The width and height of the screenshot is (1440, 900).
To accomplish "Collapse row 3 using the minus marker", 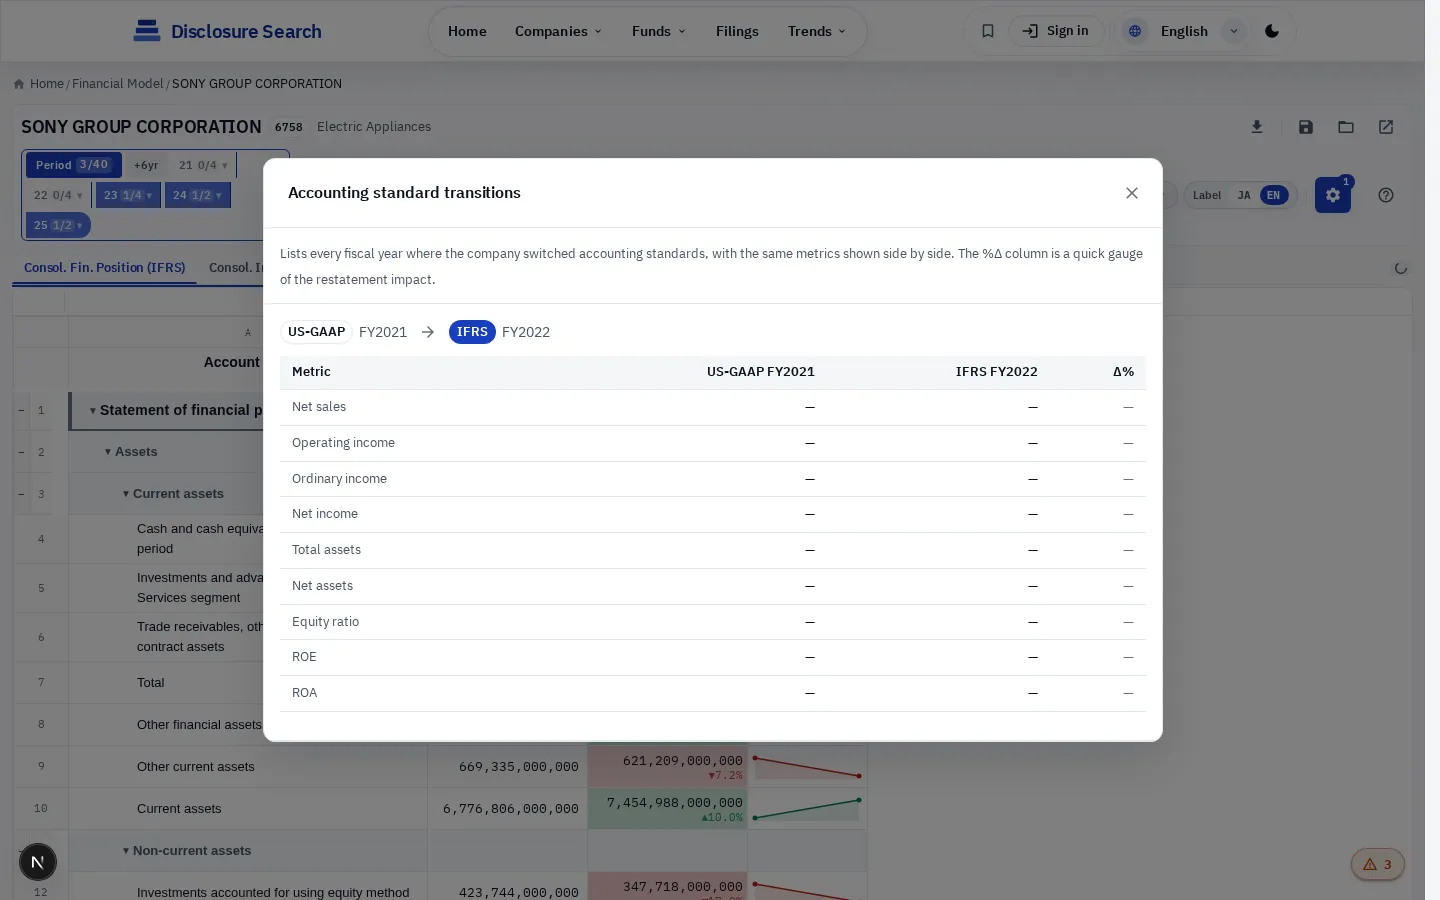I will coord(21,494).
